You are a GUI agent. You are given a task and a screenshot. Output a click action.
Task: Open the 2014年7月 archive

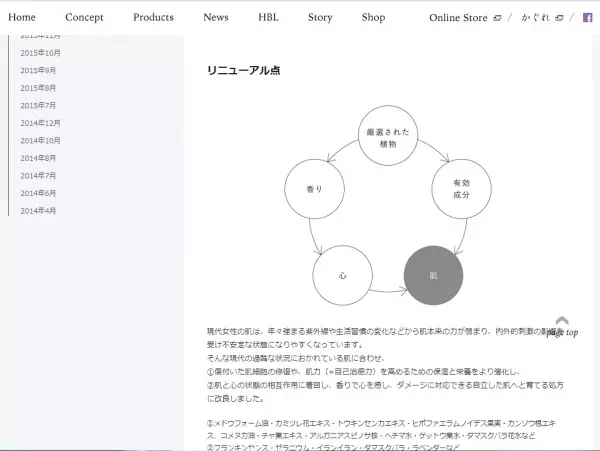pos(38,176)
